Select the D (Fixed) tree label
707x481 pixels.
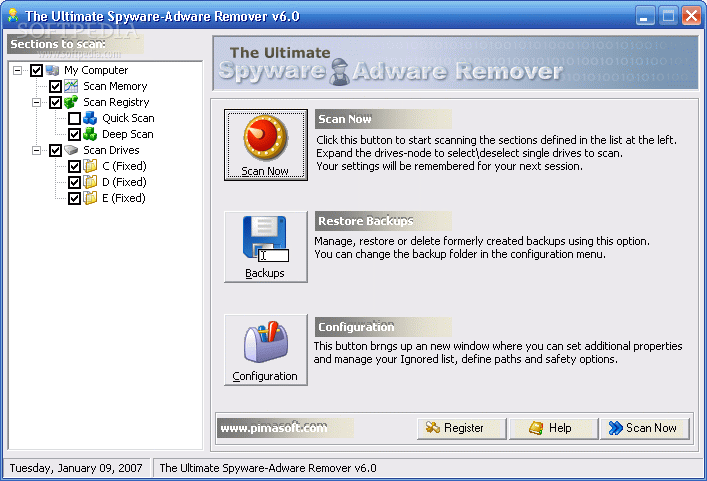124,182
